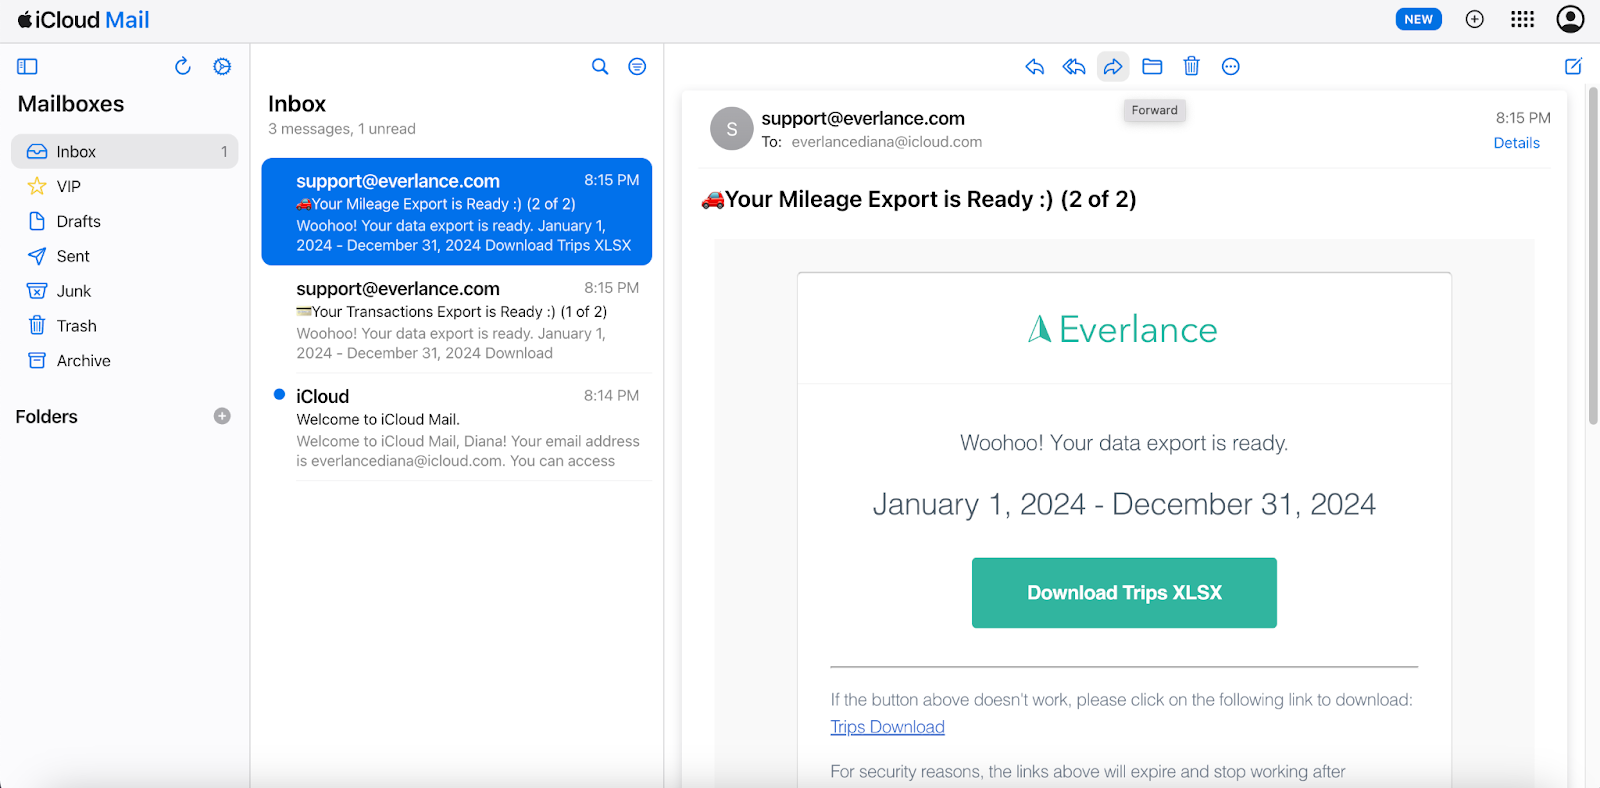Viewport: 1600px width, 788px height.
Task: Open the Inbox mailbox
Action: pyautogui.click(x=125, y=151)
